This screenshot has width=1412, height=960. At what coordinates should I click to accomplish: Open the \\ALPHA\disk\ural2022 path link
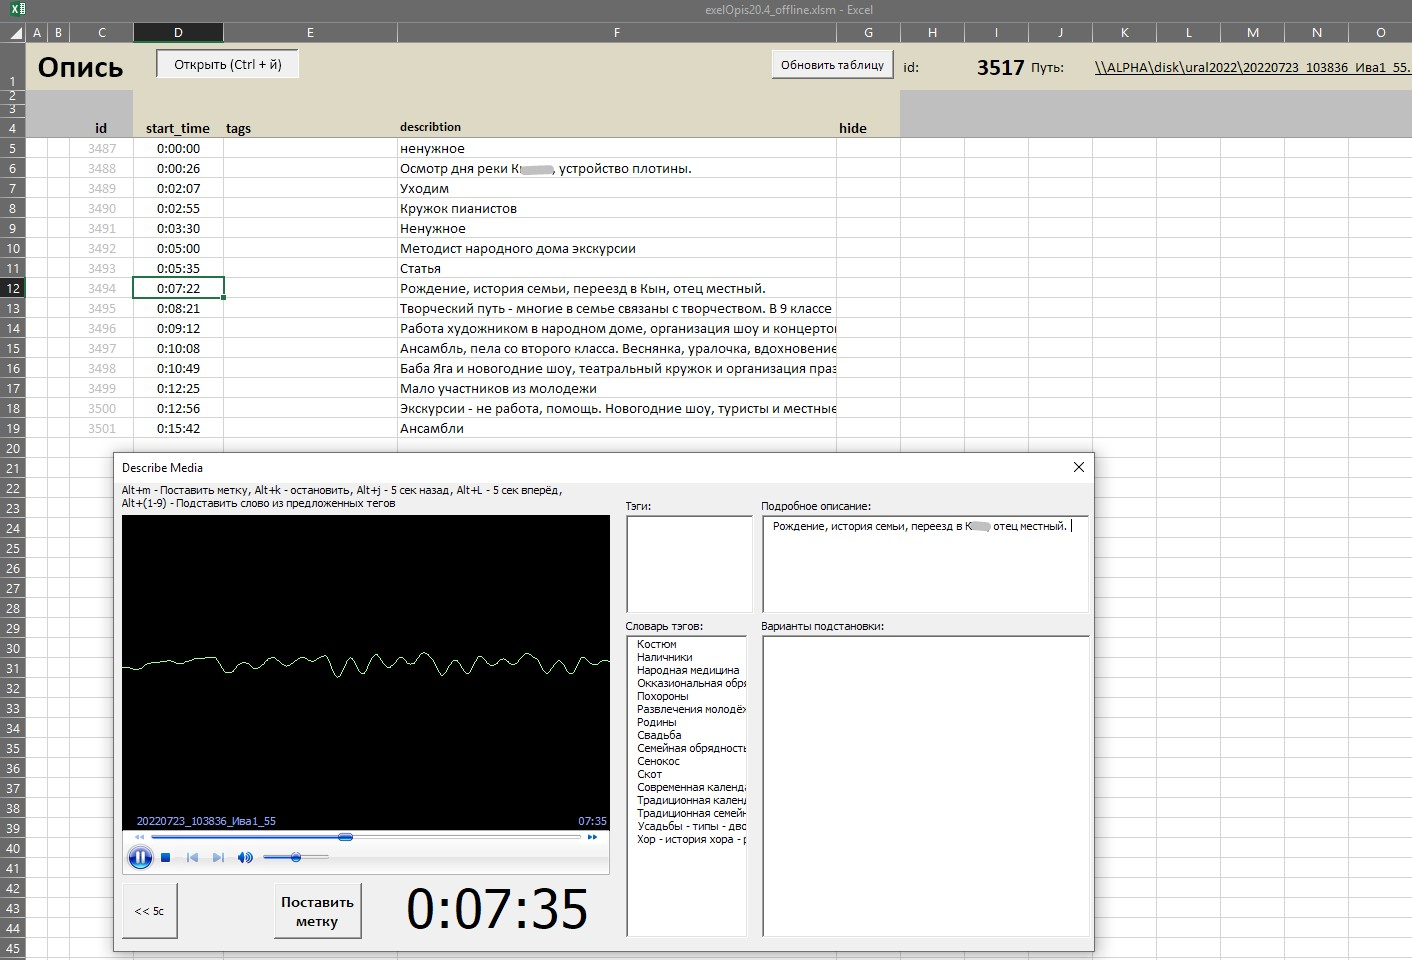(1252, 68)
